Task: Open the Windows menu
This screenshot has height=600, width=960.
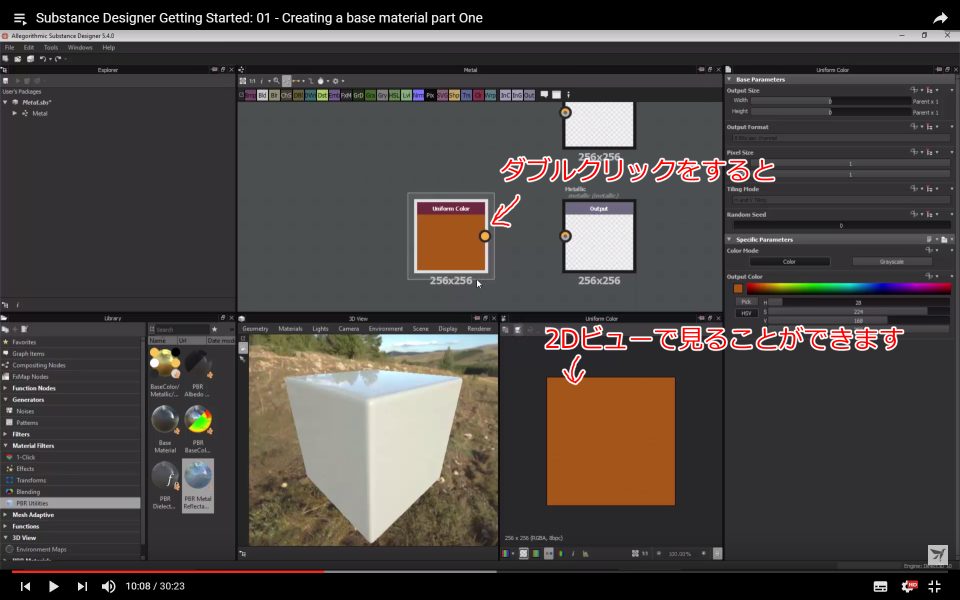Action: (80, 47)
